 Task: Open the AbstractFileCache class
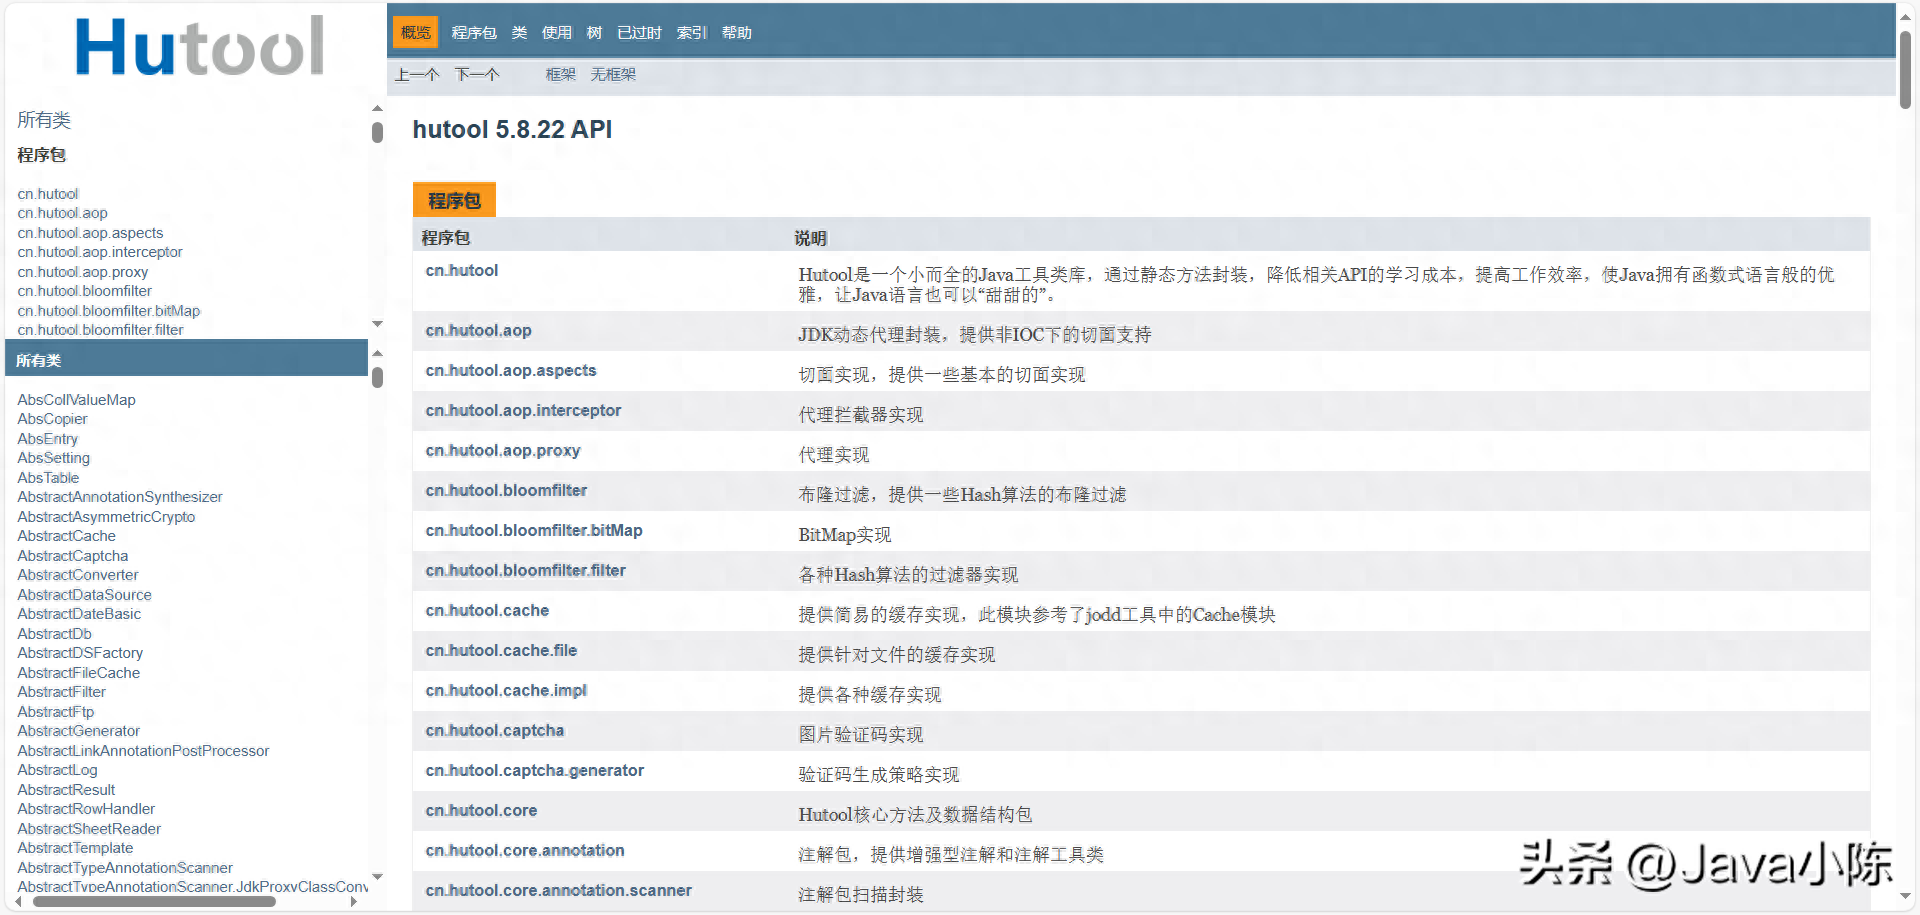click(78, 673)
